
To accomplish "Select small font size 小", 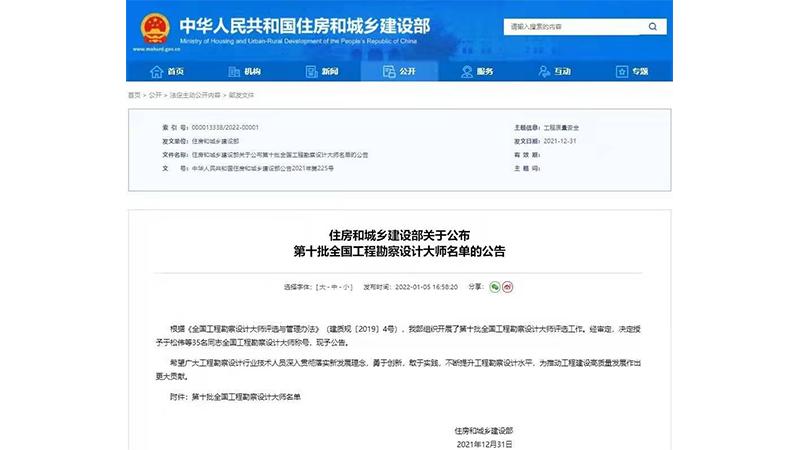I will point(346,287).
